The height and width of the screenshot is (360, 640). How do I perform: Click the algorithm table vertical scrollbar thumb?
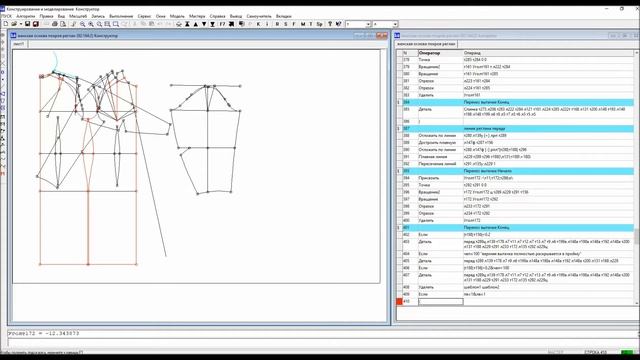tap(636, 236)
